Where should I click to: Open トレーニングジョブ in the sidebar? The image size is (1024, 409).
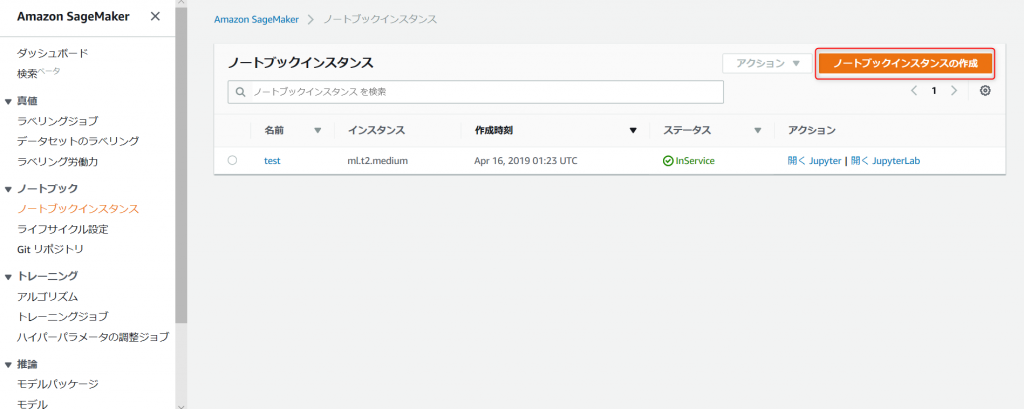63,317
